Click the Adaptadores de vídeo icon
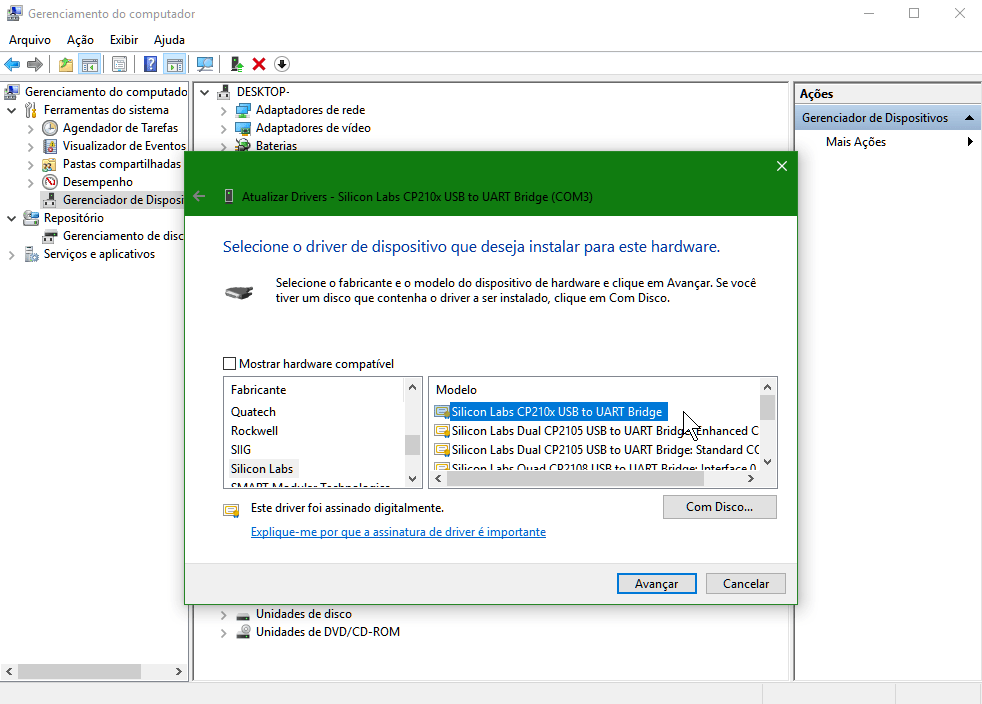This screenshot has width=982, height=704. tap(242, 128)
